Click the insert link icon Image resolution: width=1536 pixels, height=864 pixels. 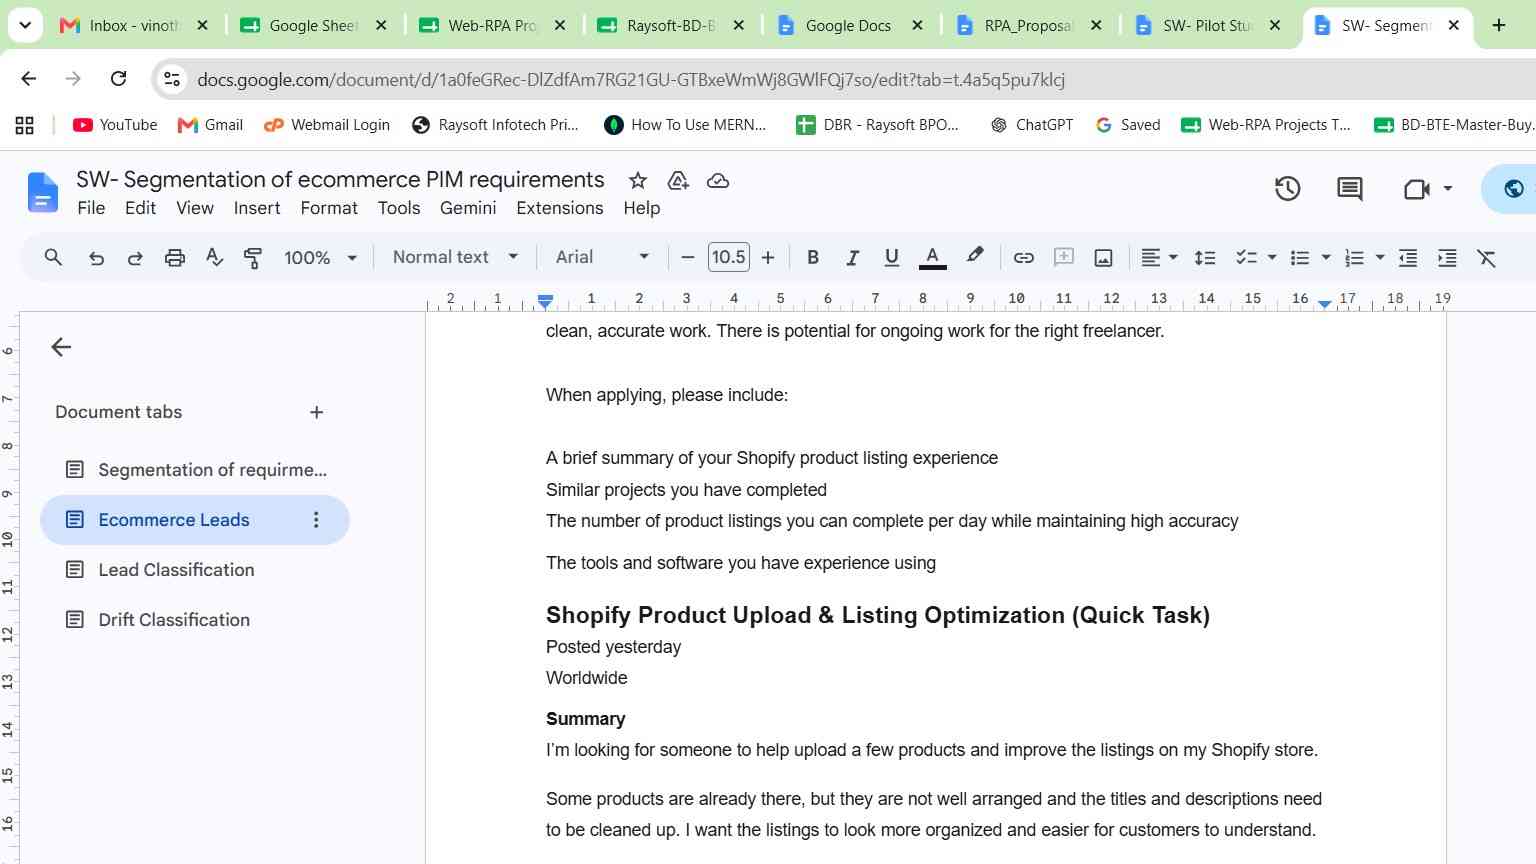click(1023, 258)
